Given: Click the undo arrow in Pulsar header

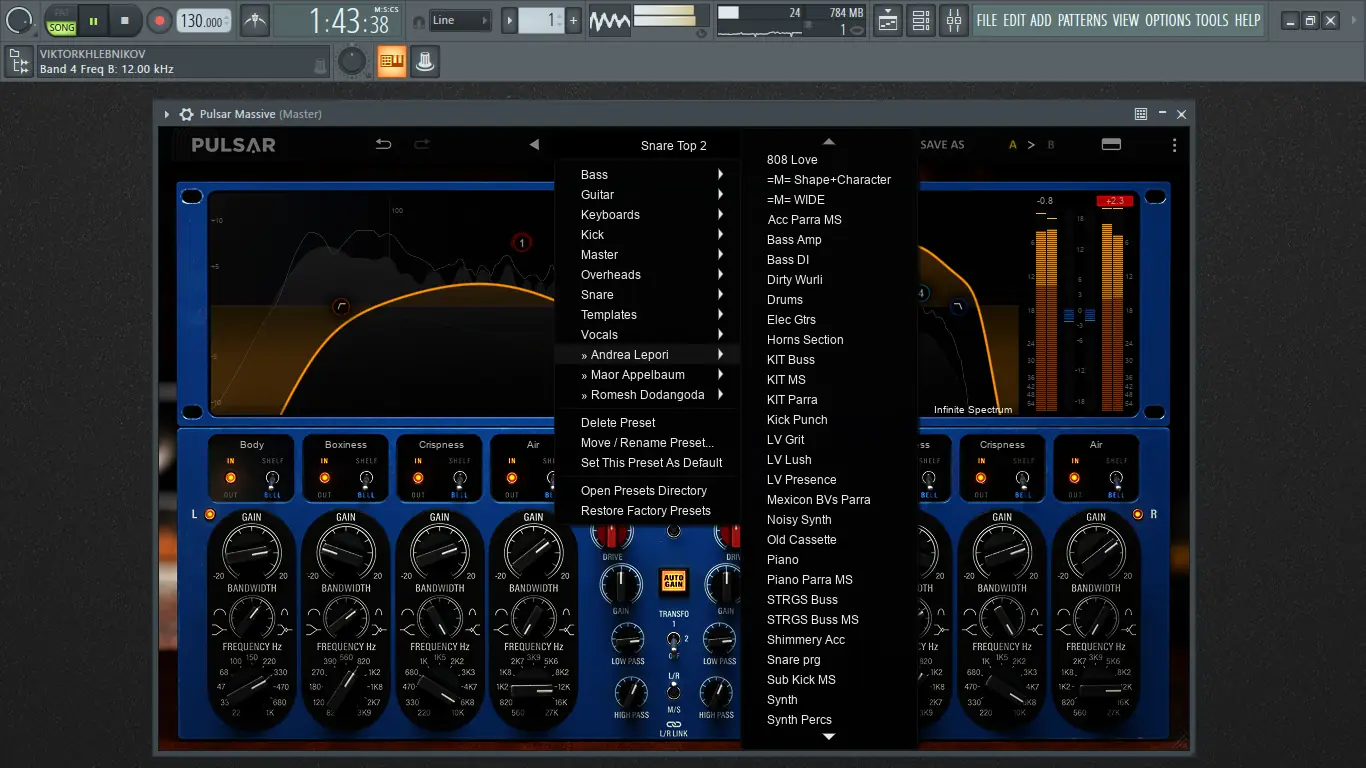Looking at the screenshot, I should [x=383, y=145].
